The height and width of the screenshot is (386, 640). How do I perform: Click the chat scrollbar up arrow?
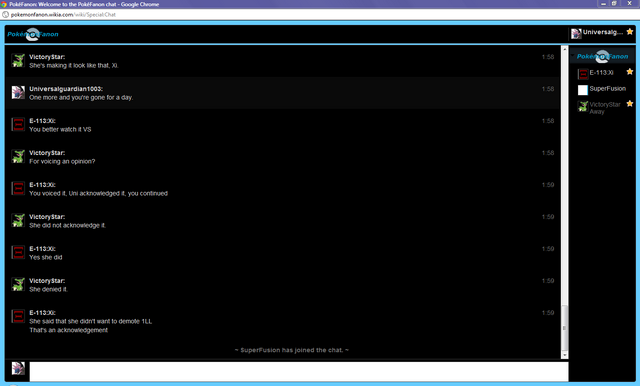coord(565,49)
